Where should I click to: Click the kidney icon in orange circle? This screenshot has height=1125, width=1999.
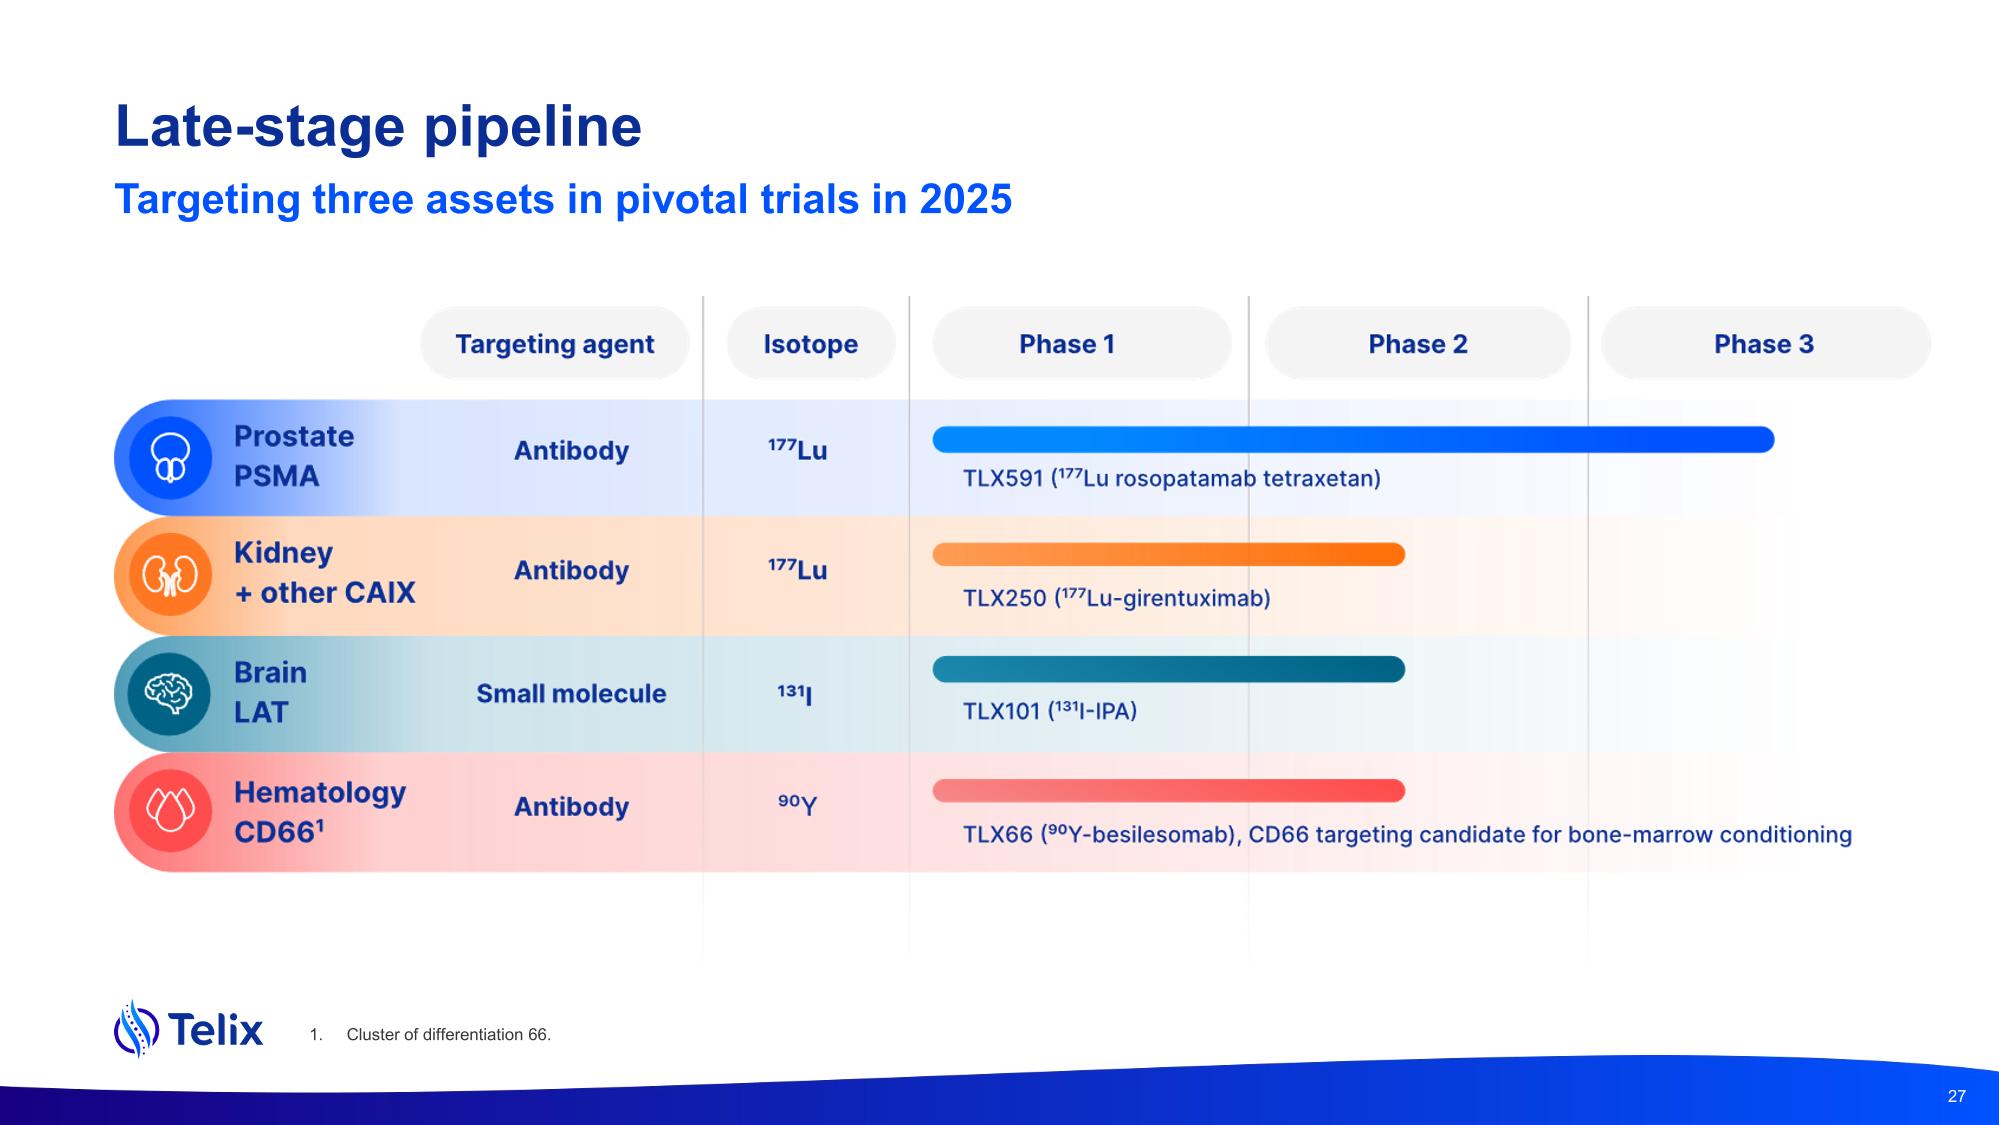point(170,575)
